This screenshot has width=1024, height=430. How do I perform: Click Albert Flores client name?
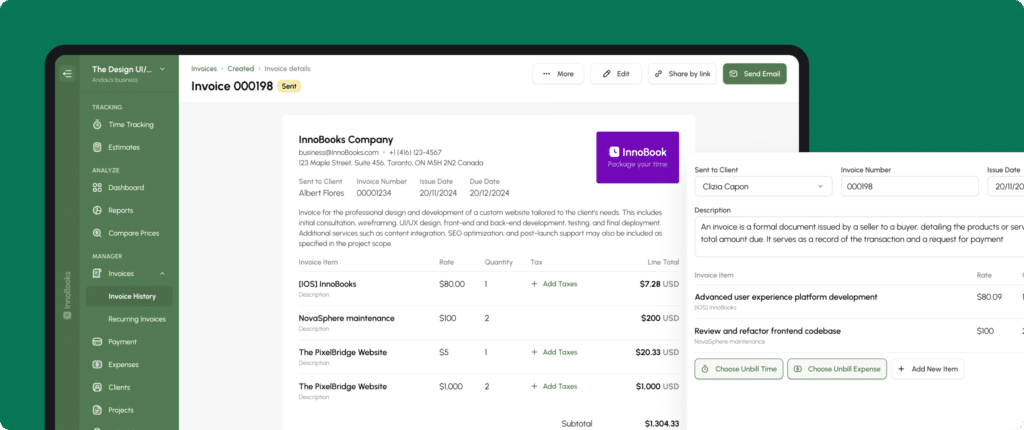[x=321, y=193]
